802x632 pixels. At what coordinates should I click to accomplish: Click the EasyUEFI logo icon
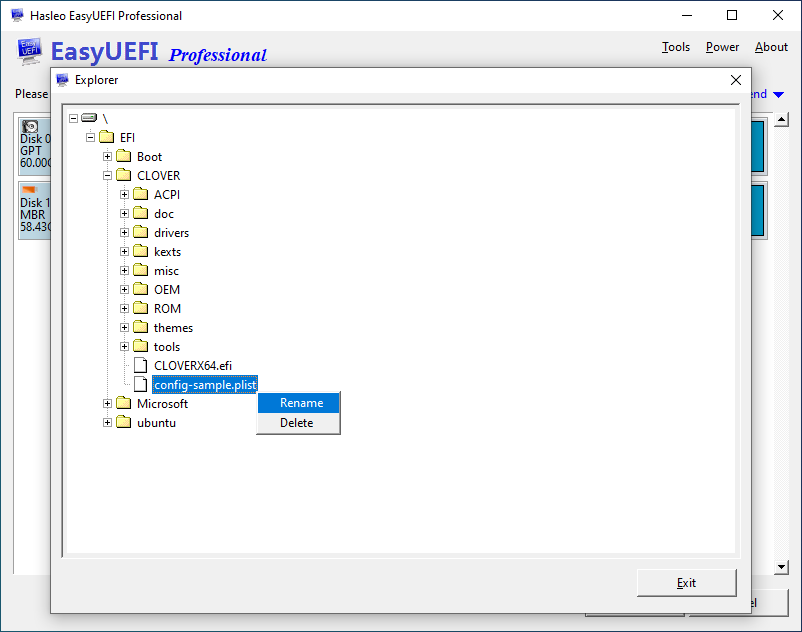click(30, 51)
